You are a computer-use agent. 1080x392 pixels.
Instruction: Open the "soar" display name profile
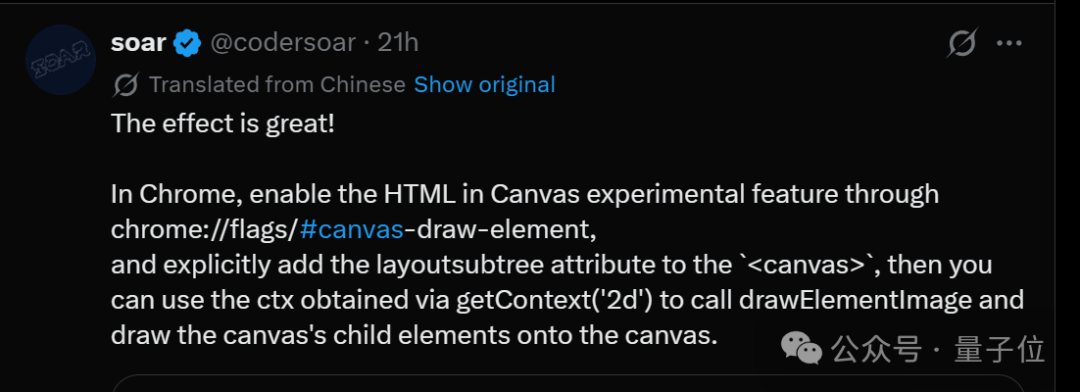coord(138,43)
